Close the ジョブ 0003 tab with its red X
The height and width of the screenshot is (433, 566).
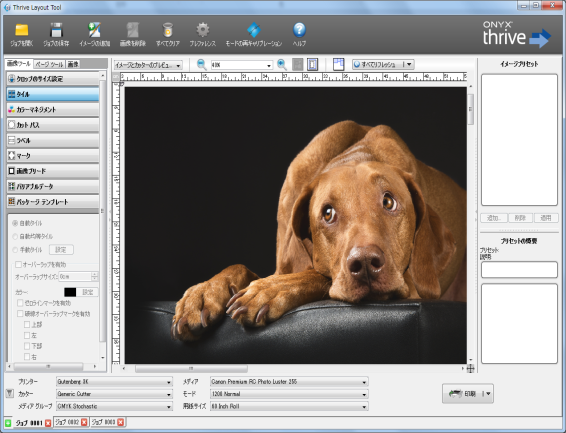pyautogui.click(x=121, y=422)
